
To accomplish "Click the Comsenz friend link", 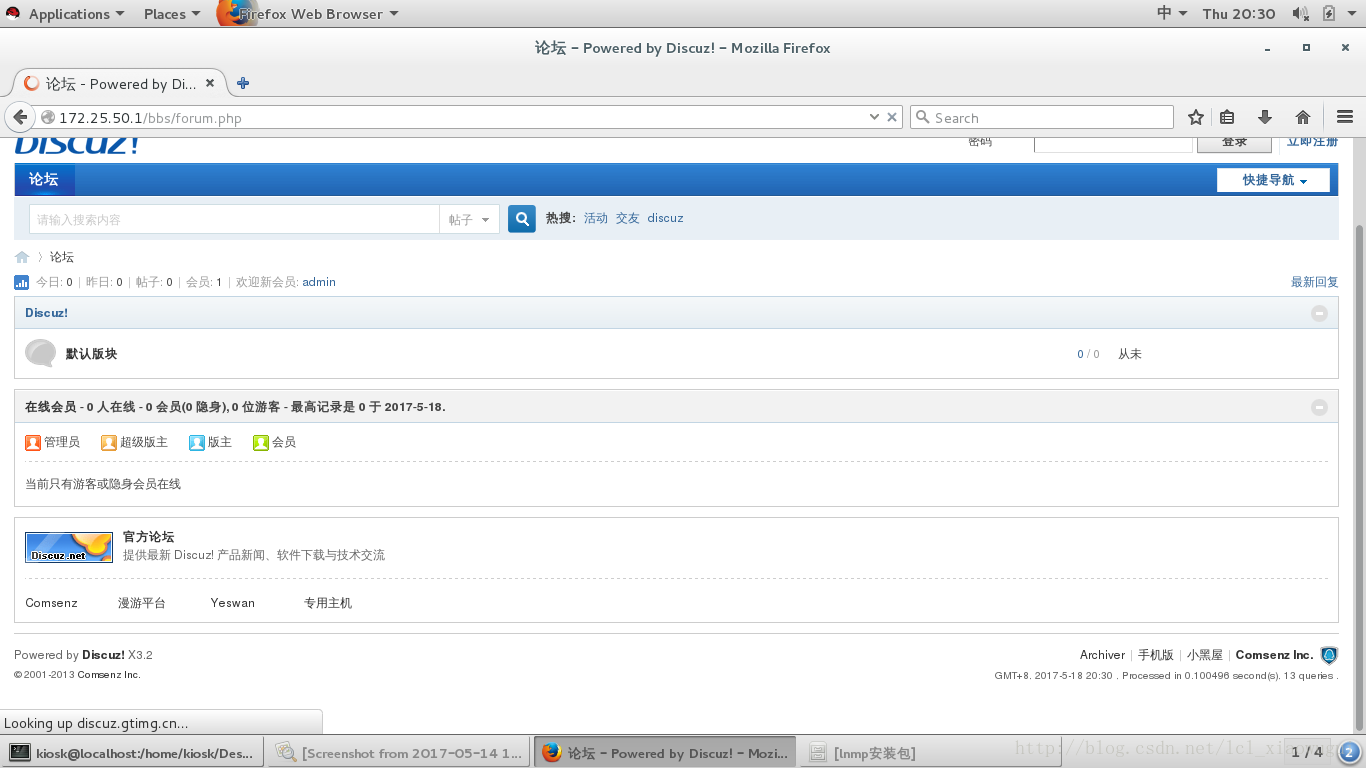I will [x=51, y=603].
